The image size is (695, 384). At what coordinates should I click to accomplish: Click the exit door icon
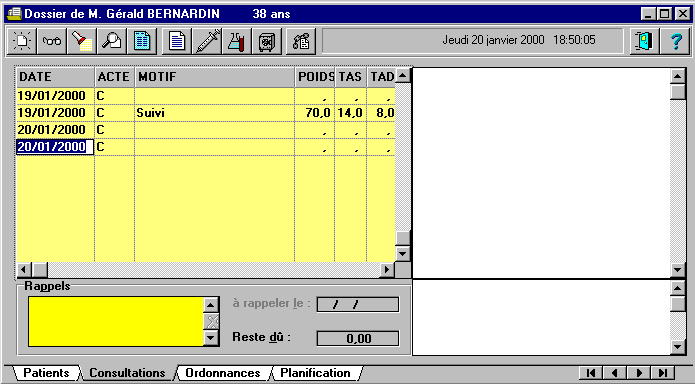(x=644, y=41)
